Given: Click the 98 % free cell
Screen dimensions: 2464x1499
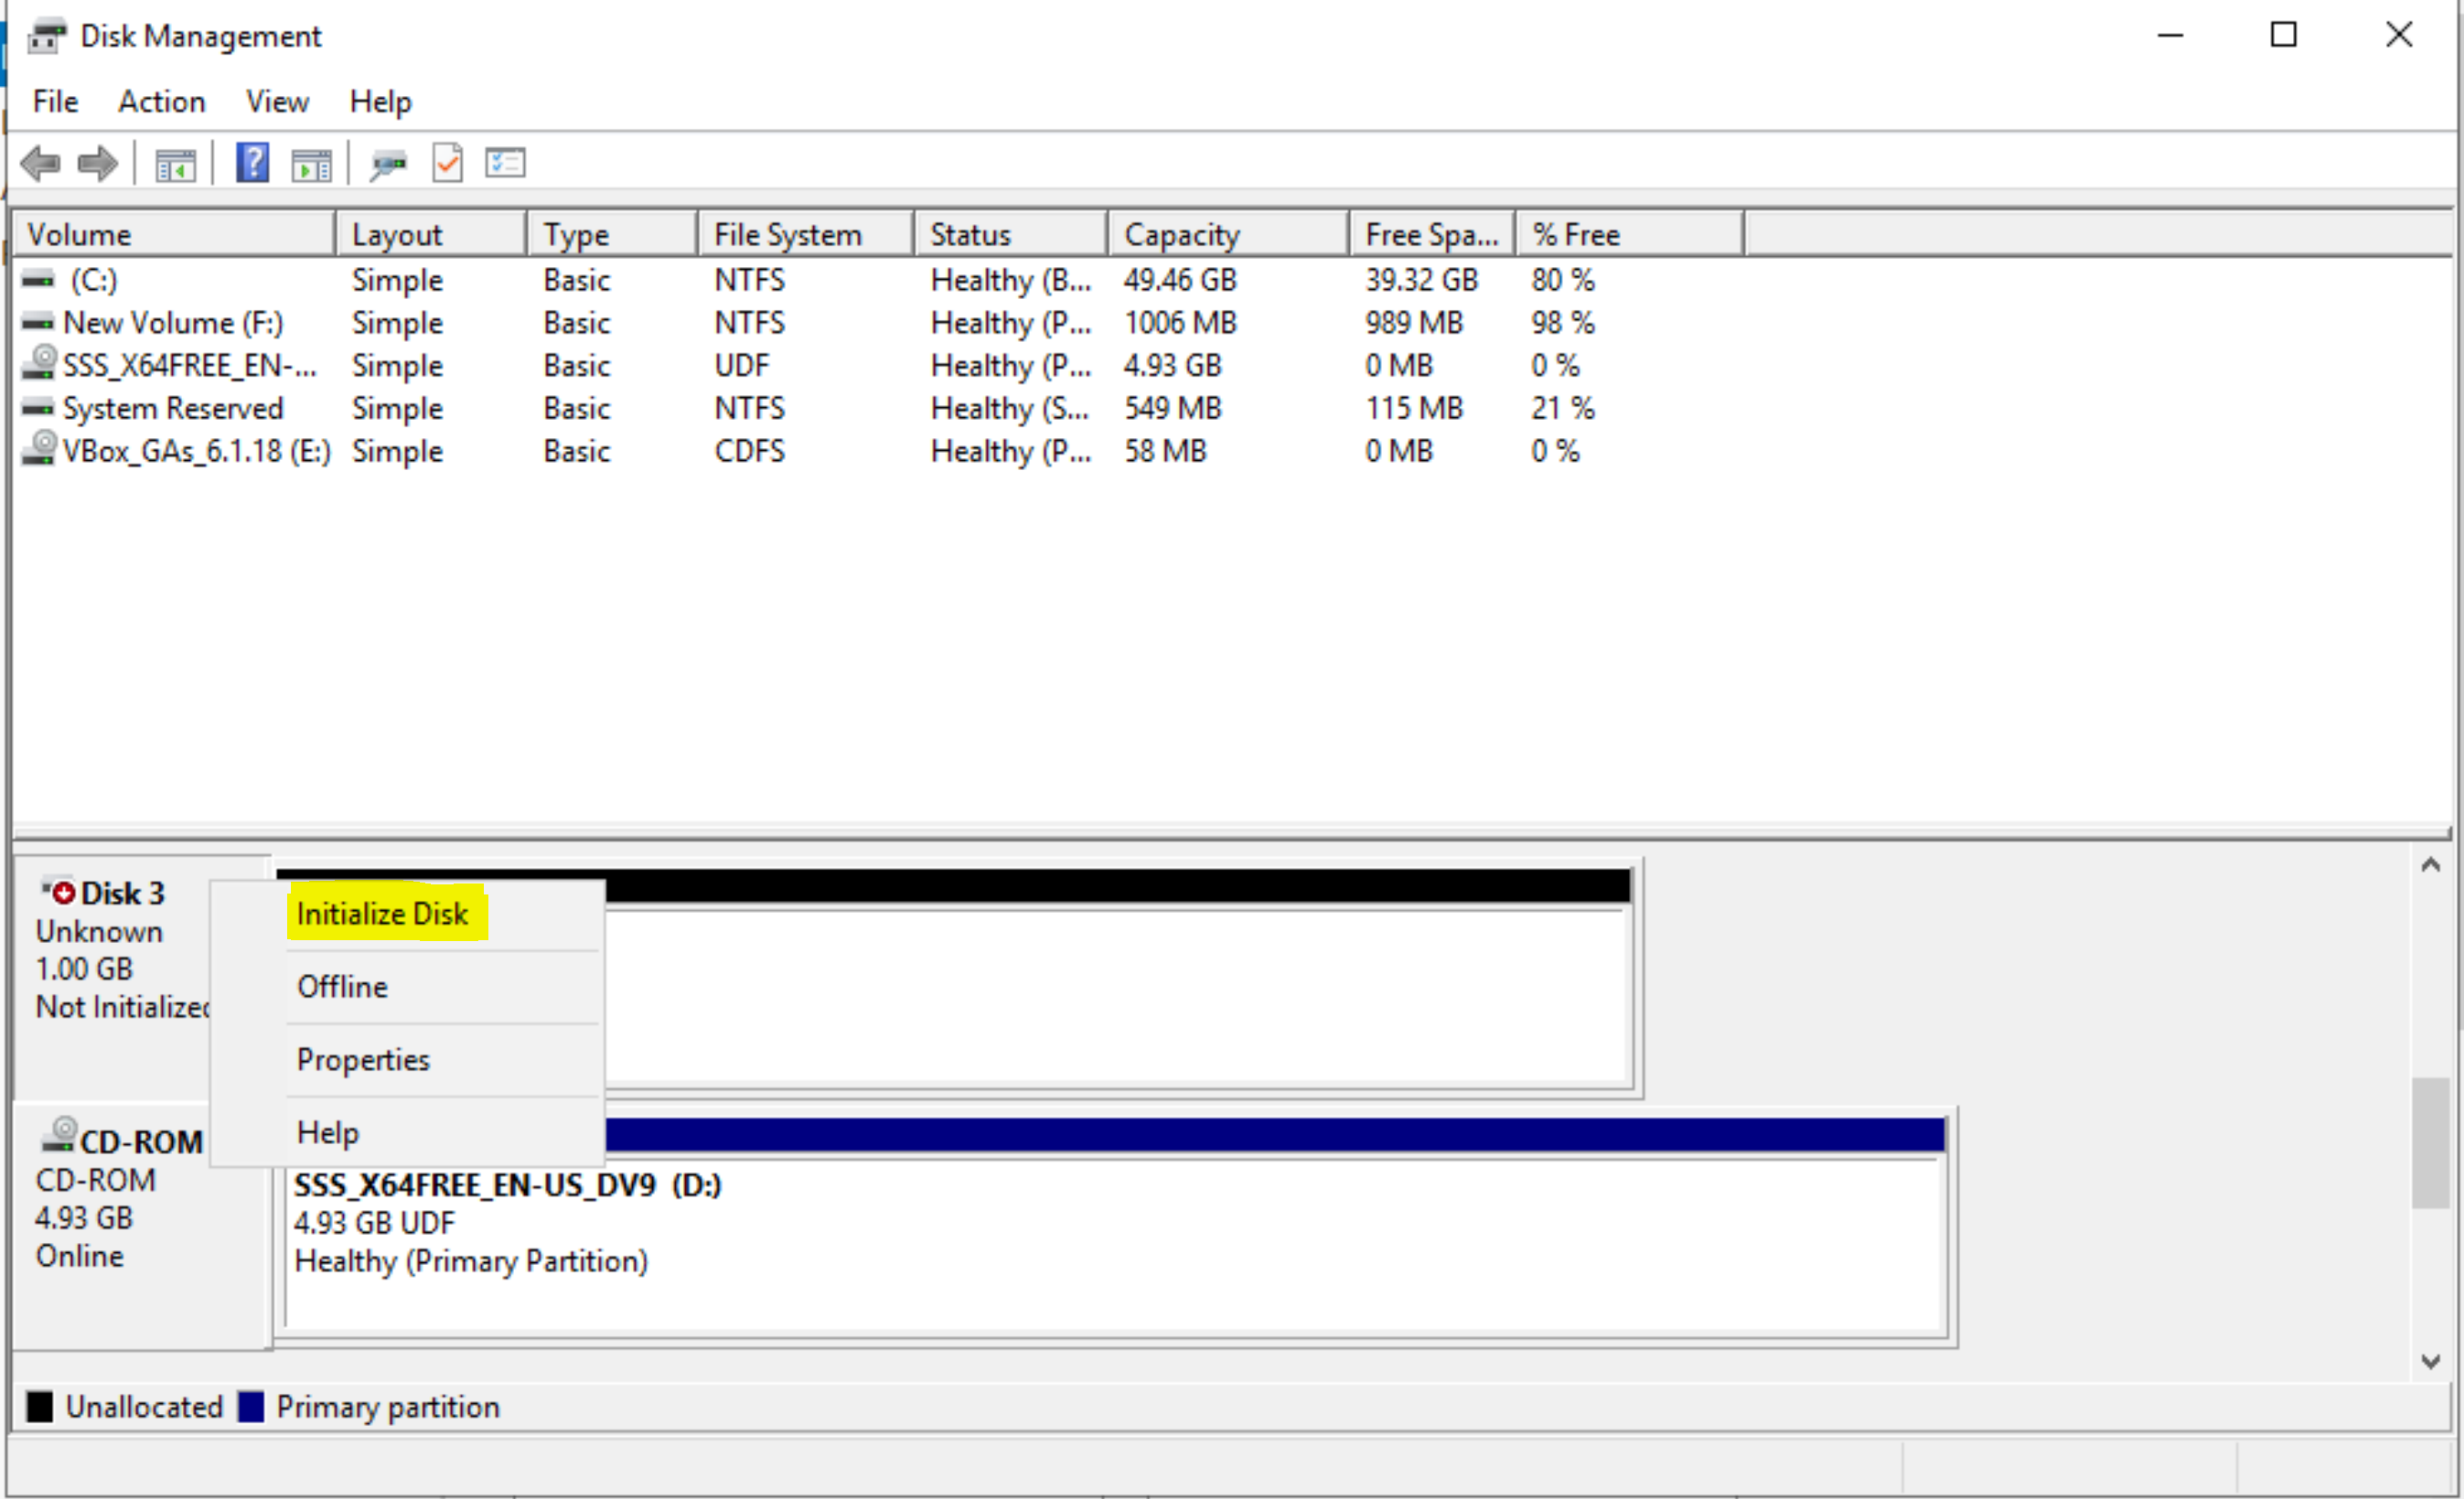Looking at the screenshot, I should [x=1563, y=323].
